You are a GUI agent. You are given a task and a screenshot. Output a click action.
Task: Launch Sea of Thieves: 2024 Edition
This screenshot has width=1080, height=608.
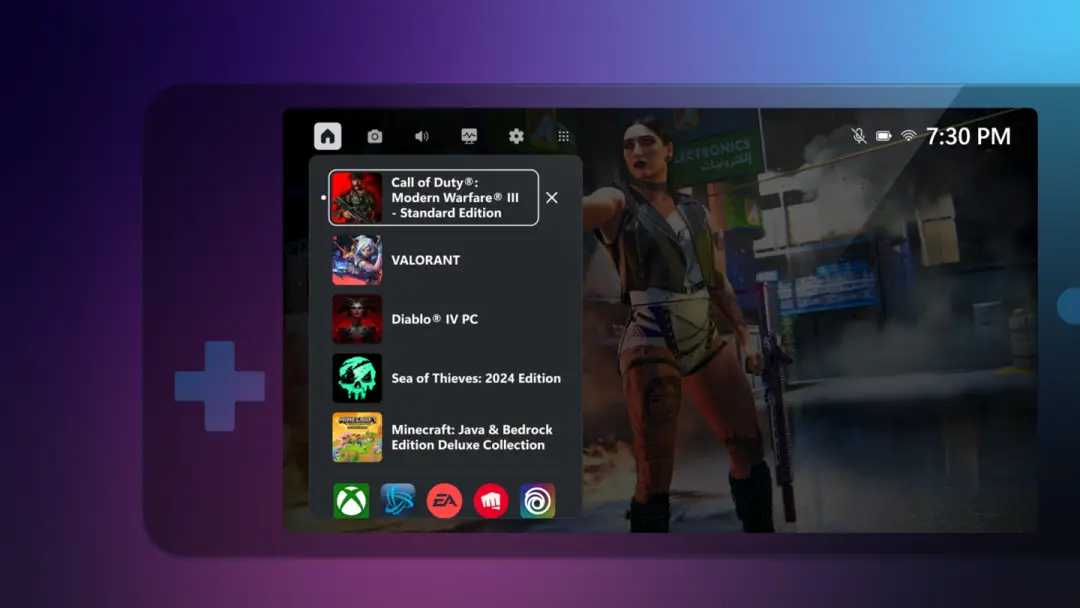(446, 378)
